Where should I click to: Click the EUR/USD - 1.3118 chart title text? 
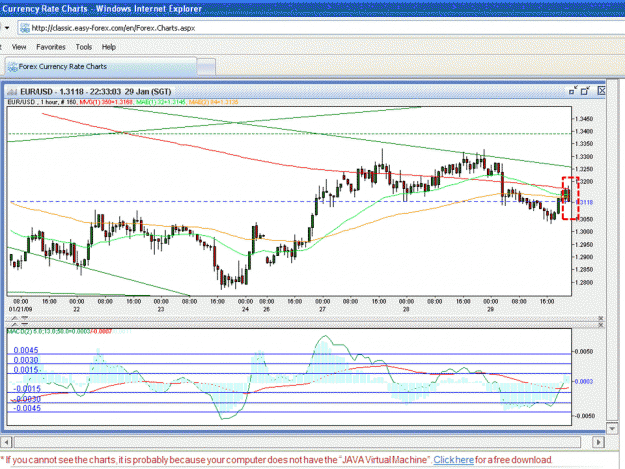point(96,92)
